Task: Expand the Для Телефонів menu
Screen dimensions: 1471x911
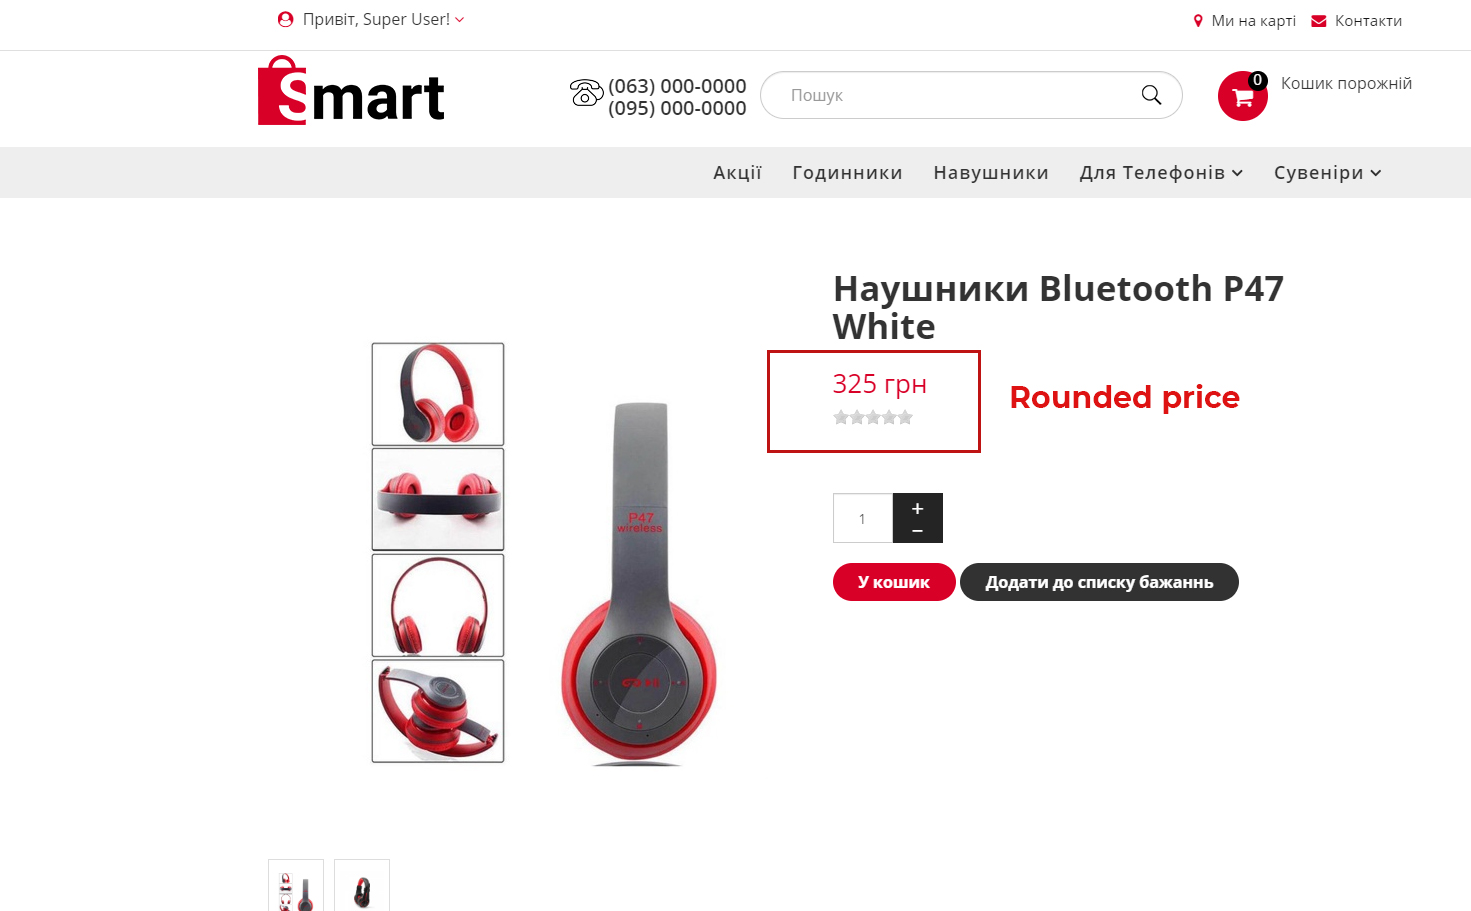Action: tap(1161, 173)
